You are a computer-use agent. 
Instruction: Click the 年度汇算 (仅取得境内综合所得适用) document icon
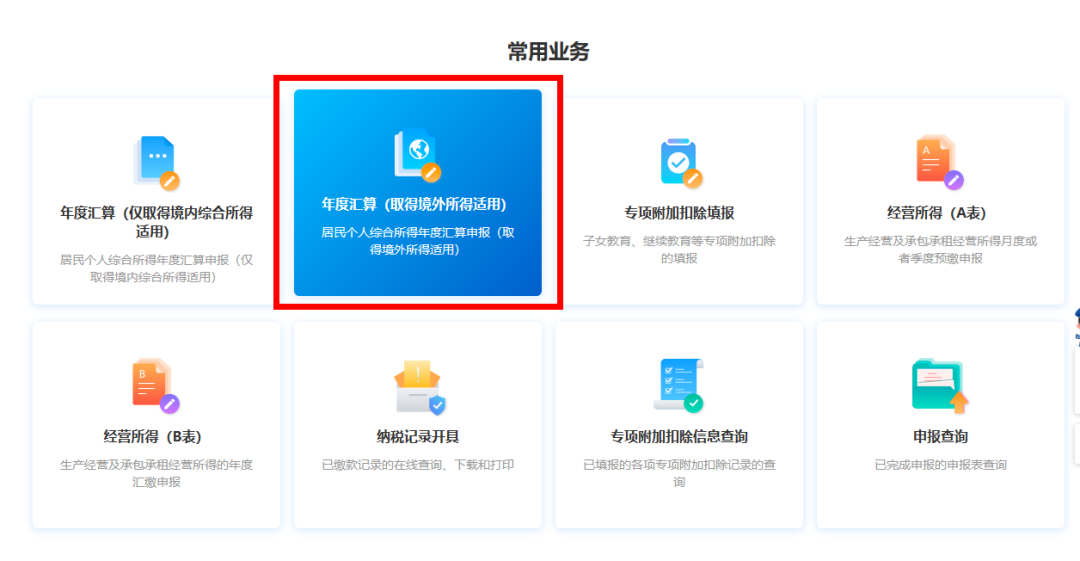156,163
